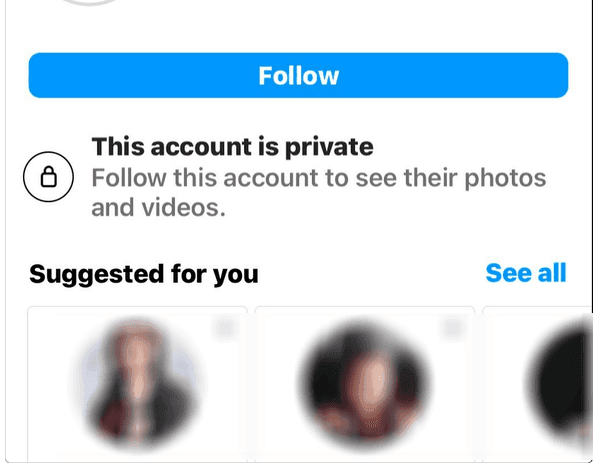Click the word "private" in bold heading
The image size is (600, 470).
click(329, 147)
